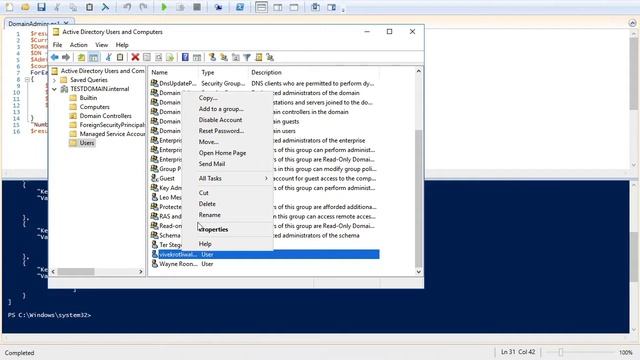The height and width of the screenshot is (360, 640).
Task: Open the All Tasks submenu arrow
Action: tap(266, 178)
